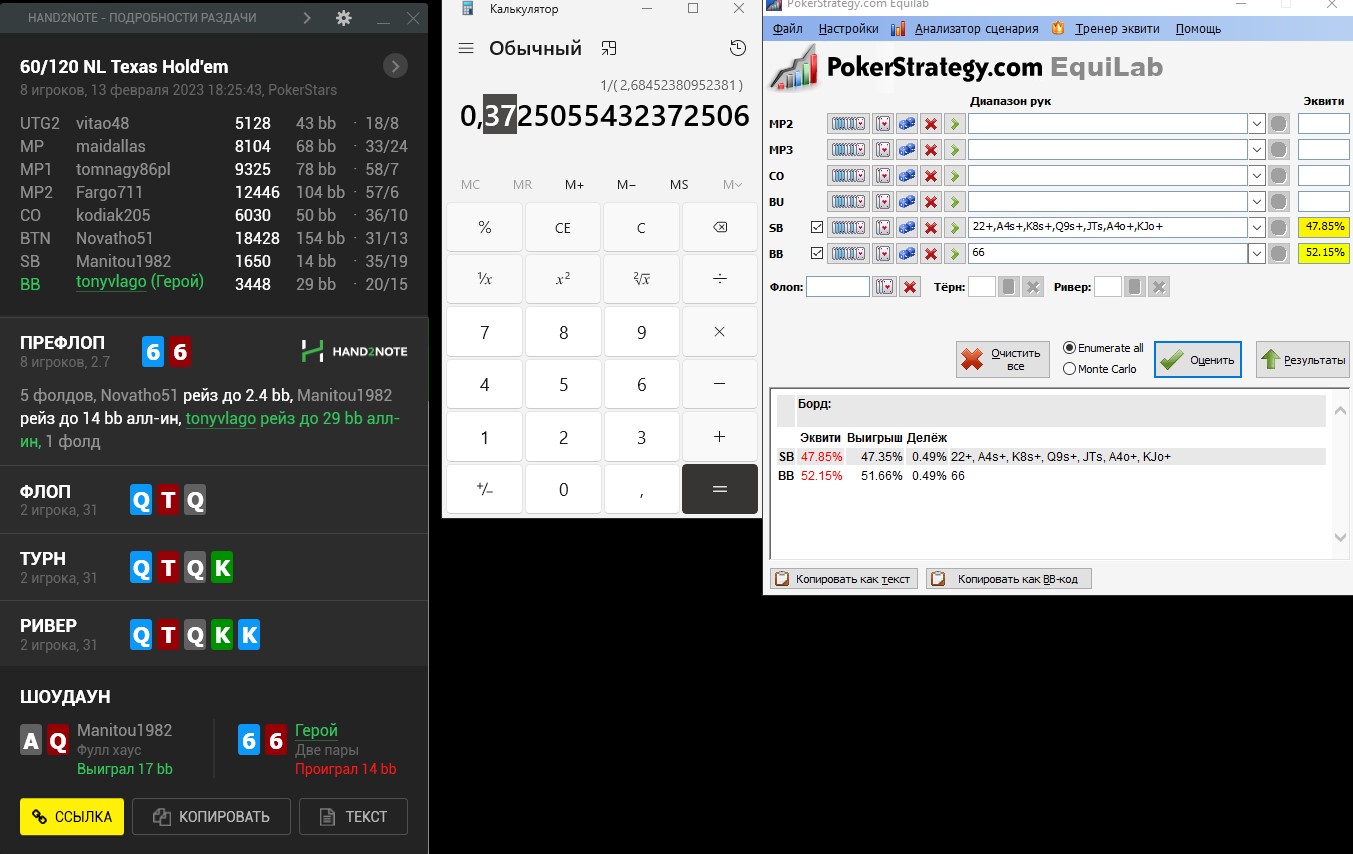Clear the flop cards with the red X
The width and height of the screenshot is (1353, 854).
(910, 287)
